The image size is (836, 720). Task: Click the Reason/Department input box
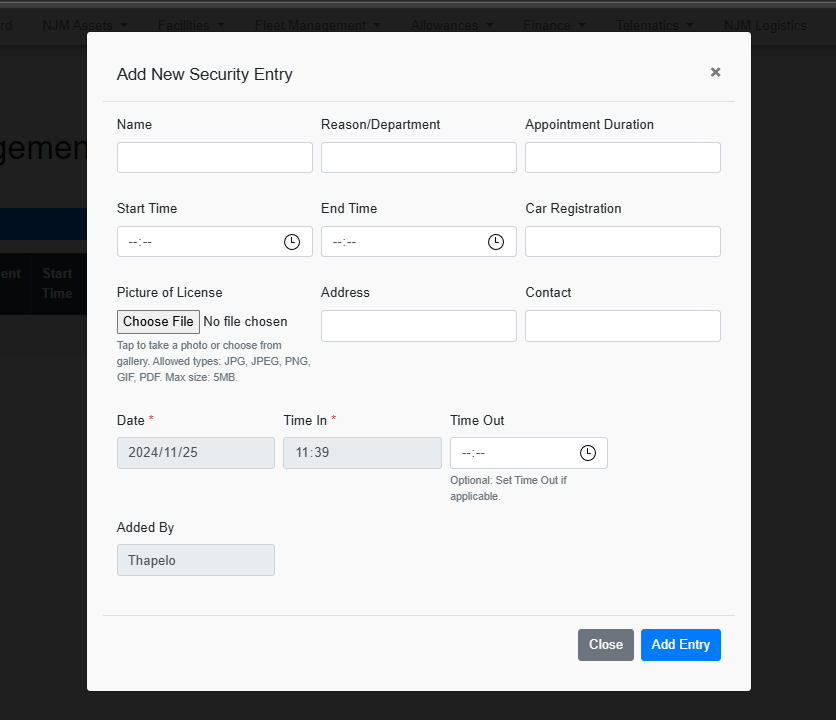[419, 158]
